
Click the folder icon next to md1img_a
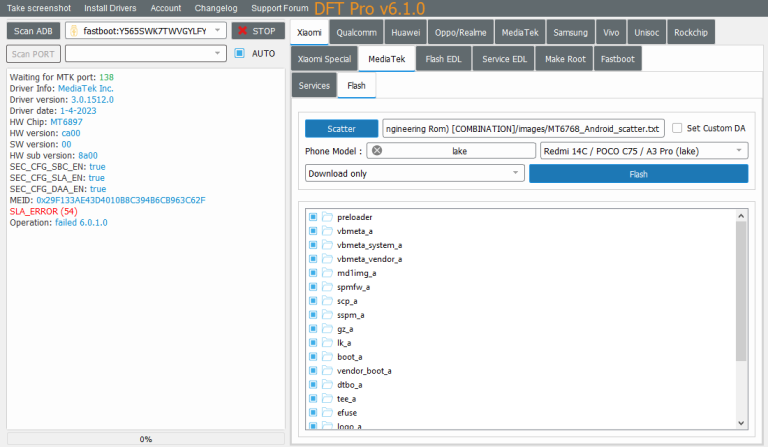click(327, 273)
